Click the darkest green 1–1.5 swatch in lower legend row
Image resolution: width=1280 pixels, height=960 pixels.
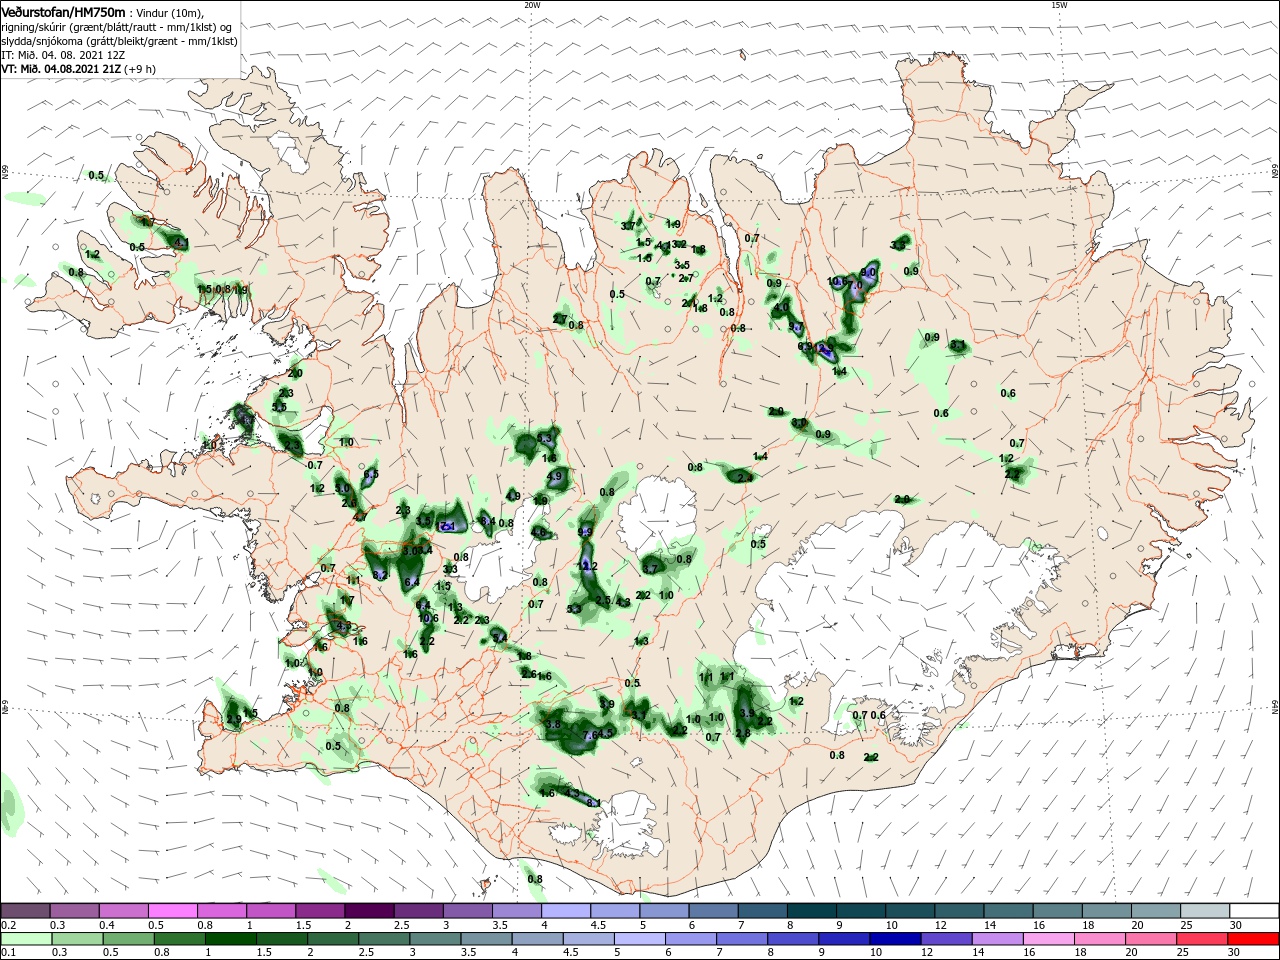[230, 939]
